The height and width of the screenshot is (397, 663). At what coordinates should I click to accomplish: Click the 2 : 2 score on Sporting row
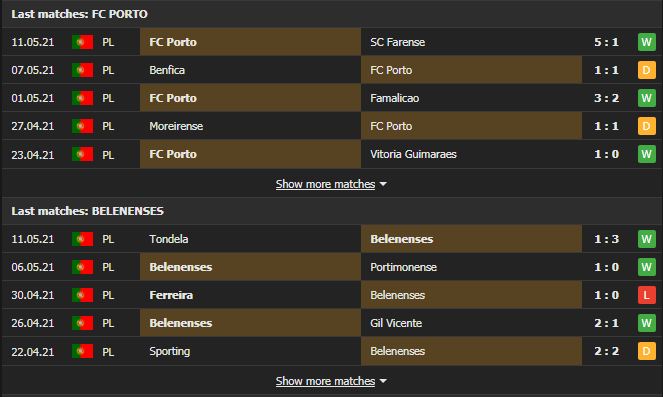point(606,351)
